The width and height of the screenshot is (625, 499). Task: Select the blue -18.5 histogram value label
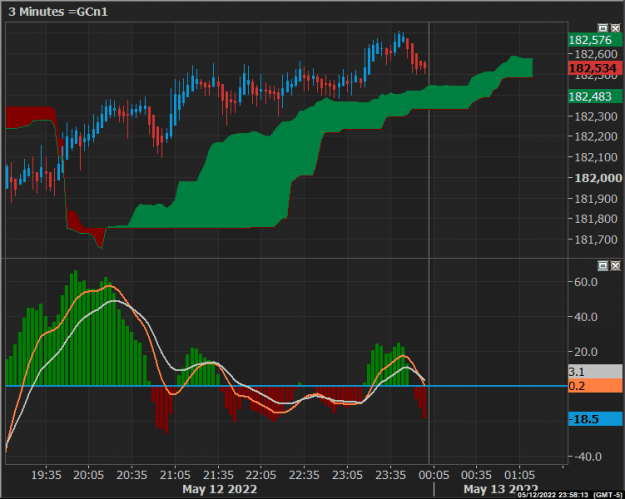(x=595, y=419)
